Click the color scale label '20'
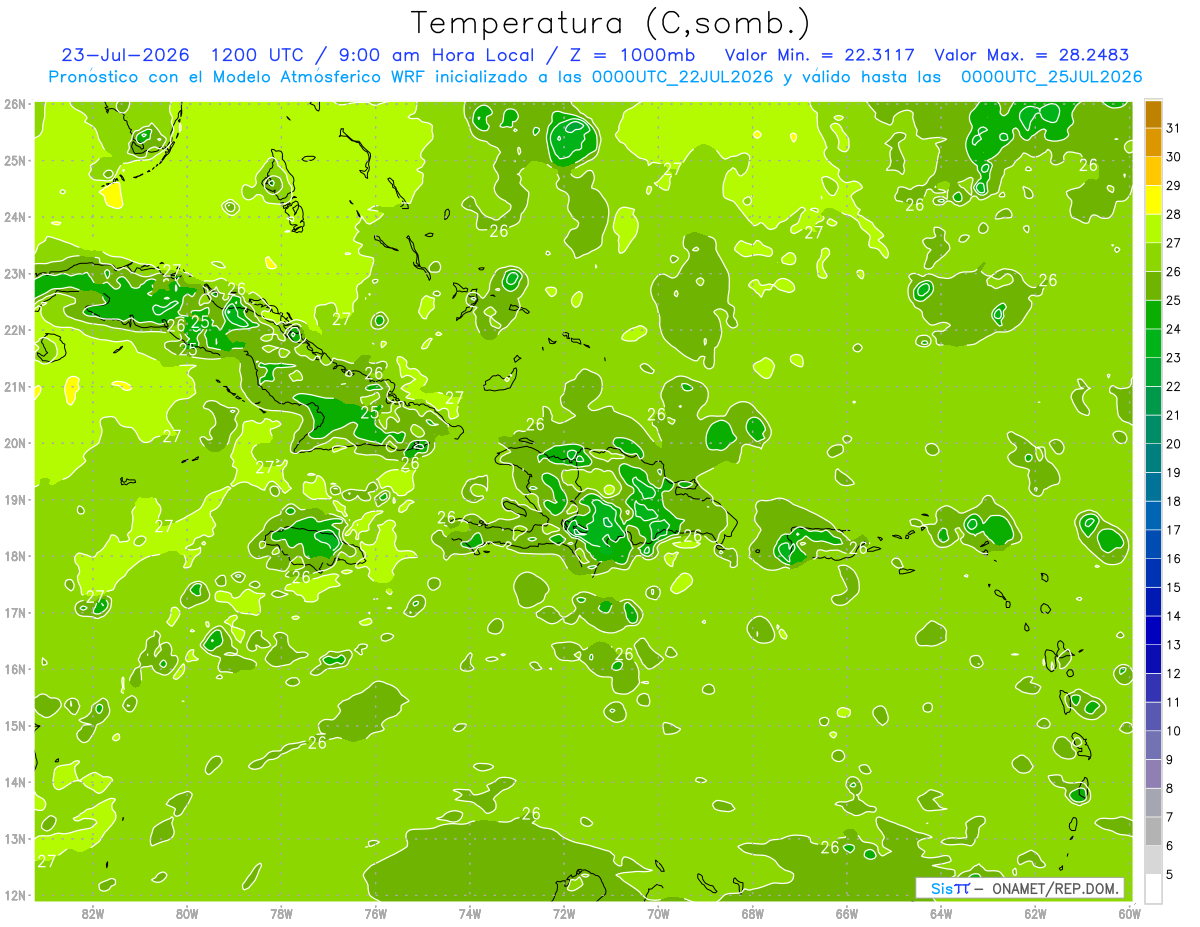 tap(1174, 444)
